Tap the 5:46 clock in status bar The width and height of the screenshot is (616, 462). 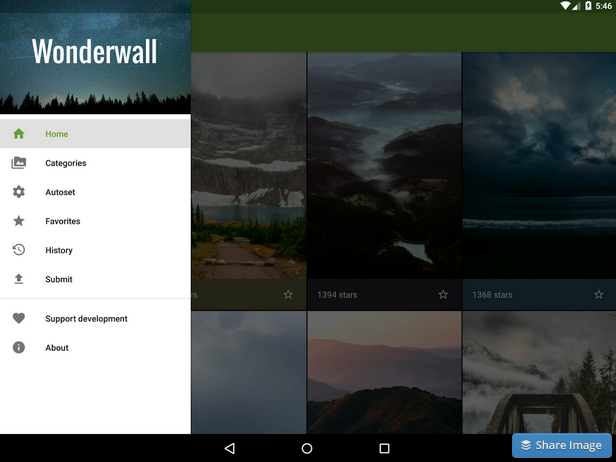pos(603,6)
